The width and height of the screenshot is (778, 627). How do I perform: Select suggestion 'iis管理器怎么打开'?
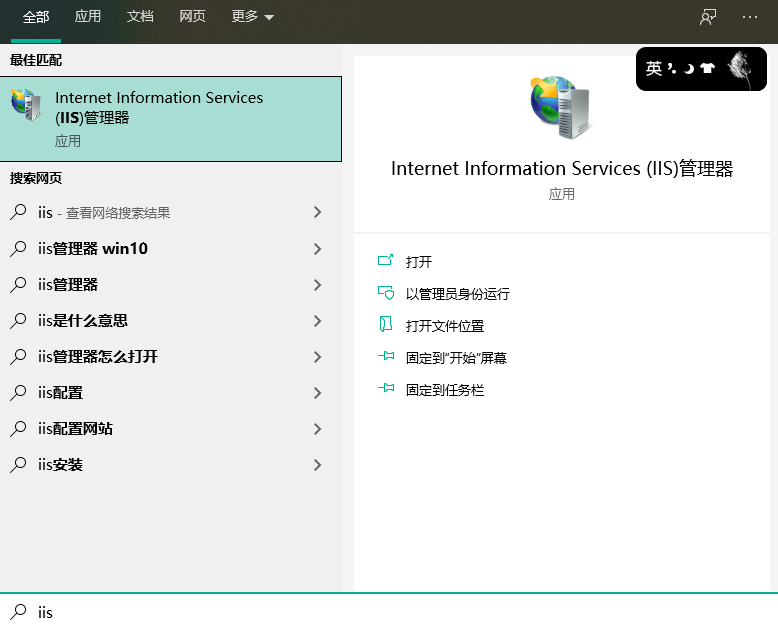[171, 357]
